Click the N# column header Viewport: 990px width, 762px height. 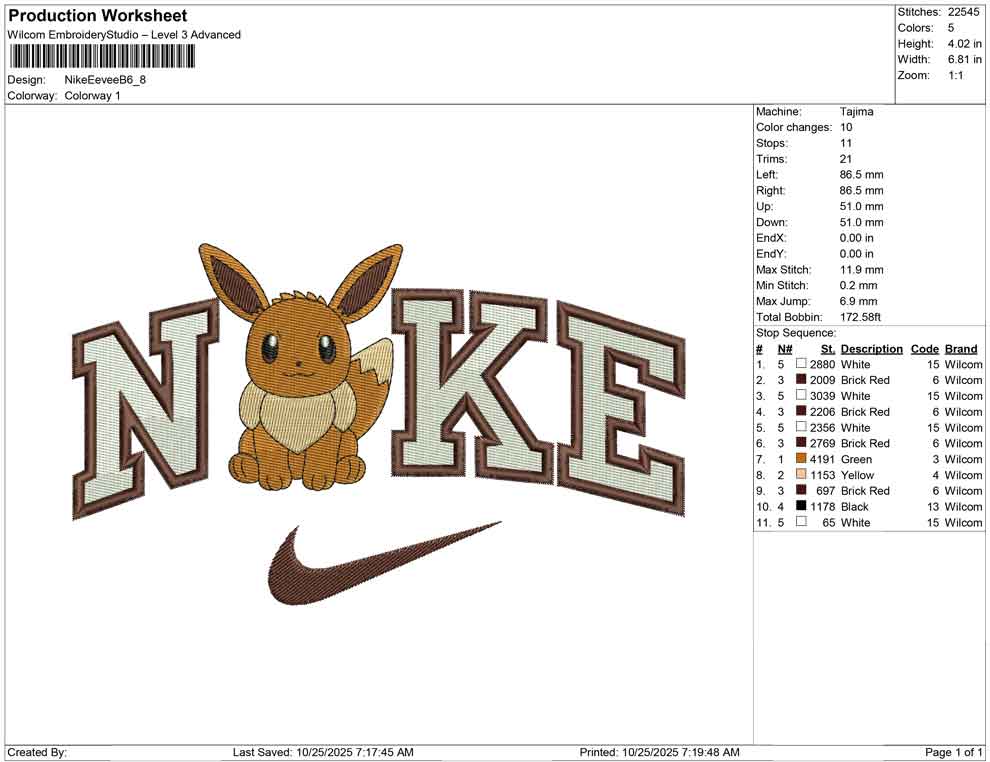pyautogui.click(x=785, y=348)
